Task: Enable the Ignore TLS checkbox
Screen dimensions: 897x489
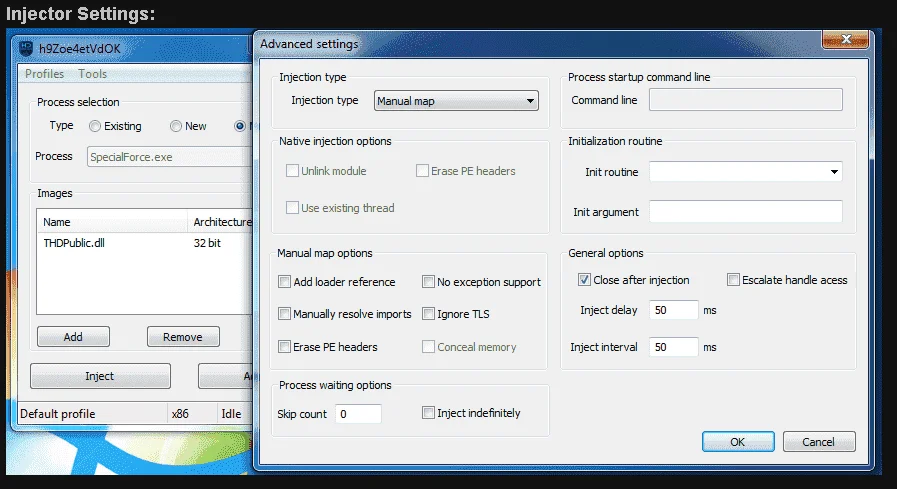Action: coord(428,313)
